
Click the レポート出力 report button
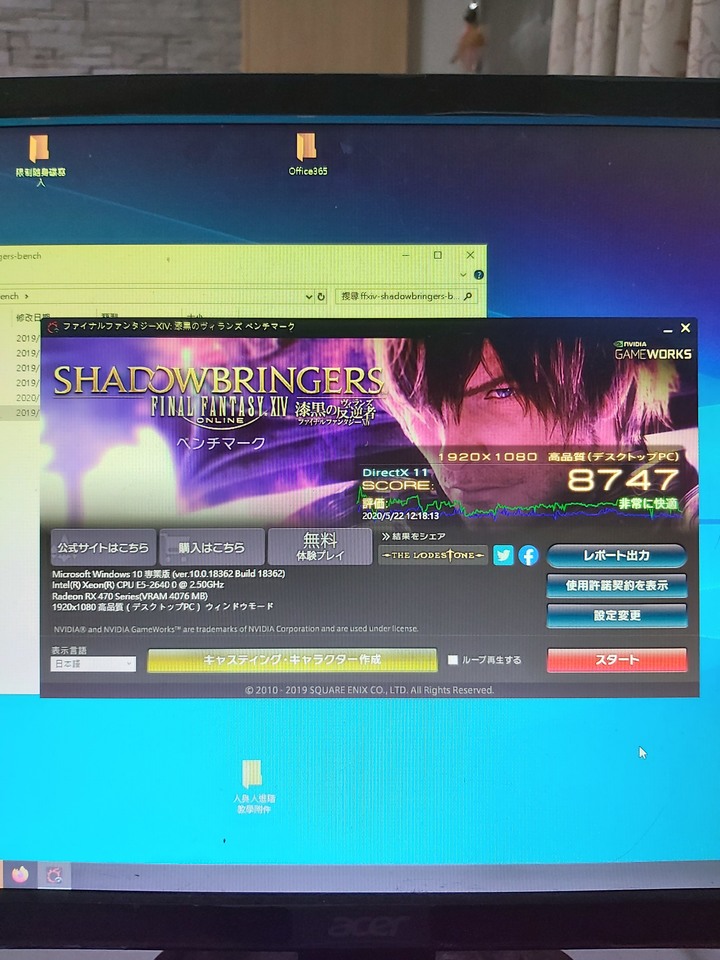(x=617, y=555)
